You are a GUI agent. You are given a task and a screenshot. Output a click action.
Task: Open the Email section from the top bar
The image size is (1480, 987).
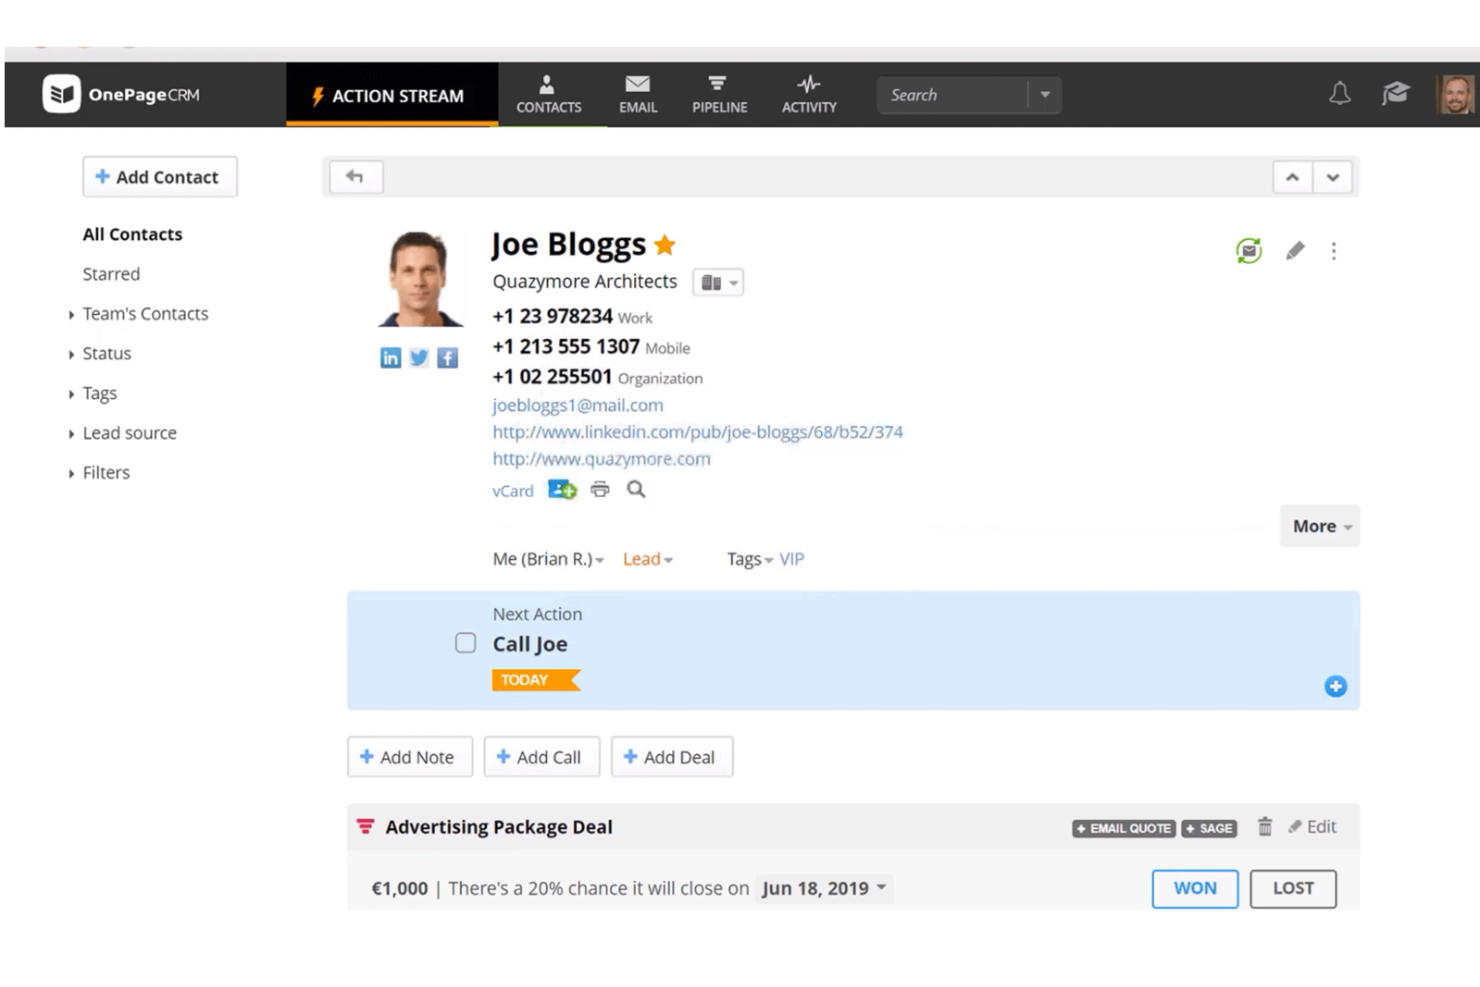[x=637, y=94]
